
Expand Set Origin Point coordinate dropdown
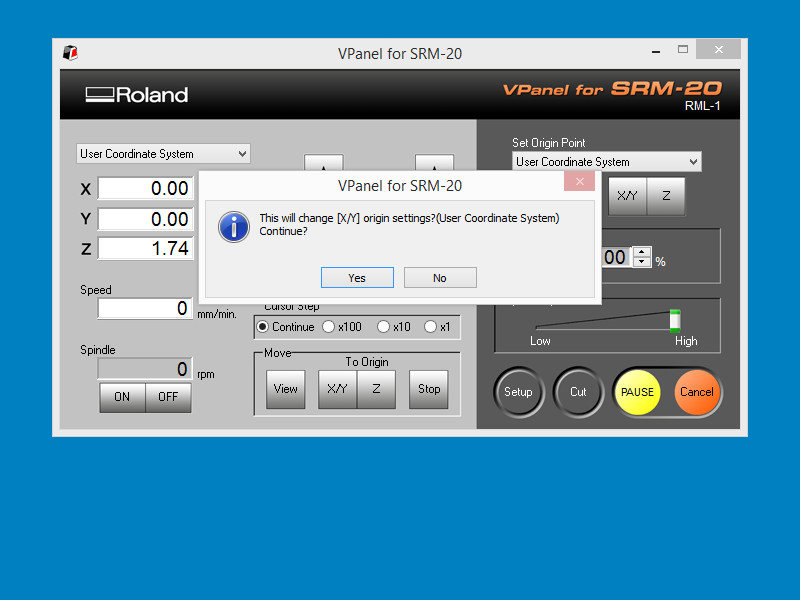tap(607, 162)
